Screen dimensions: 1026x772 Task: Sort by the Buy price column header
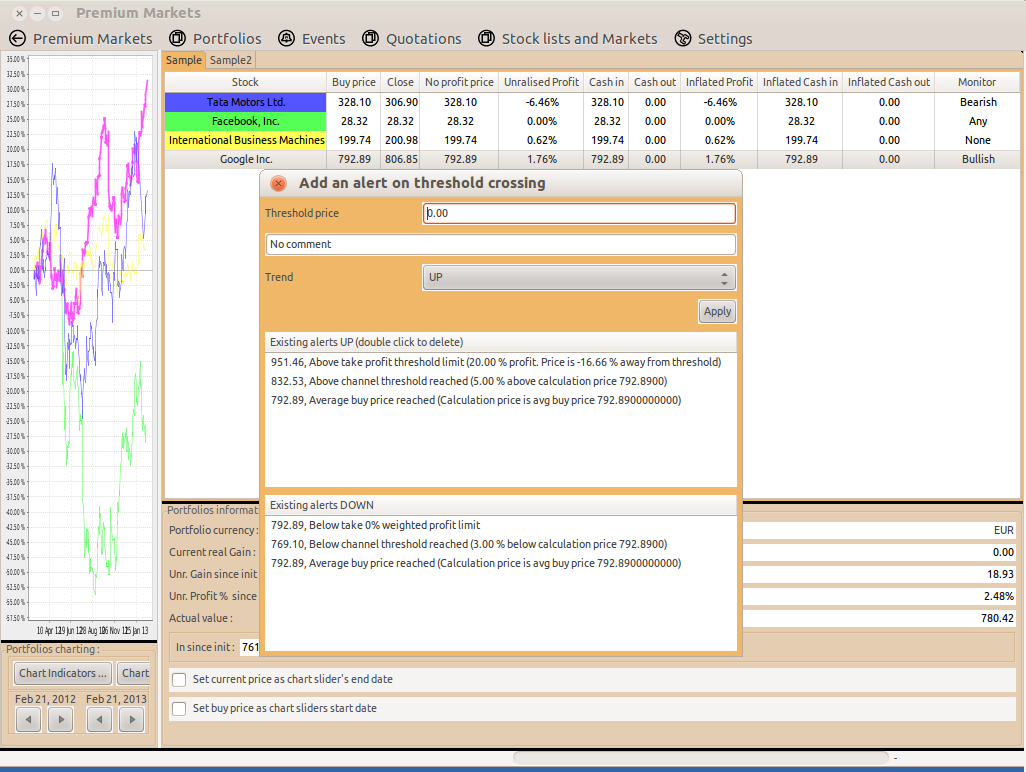tap(353, 82)
